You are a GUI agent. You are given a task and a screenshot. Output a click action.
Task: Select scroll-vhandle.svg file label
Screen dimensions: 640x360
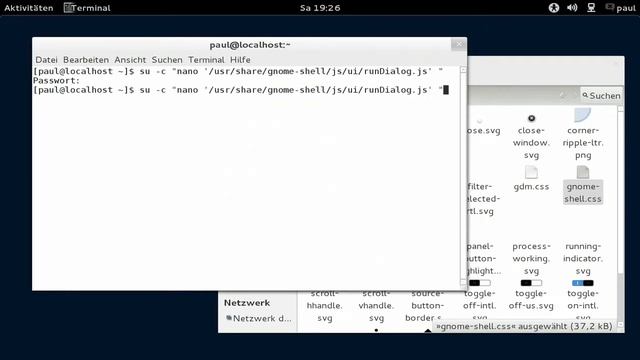pos(376,306)
